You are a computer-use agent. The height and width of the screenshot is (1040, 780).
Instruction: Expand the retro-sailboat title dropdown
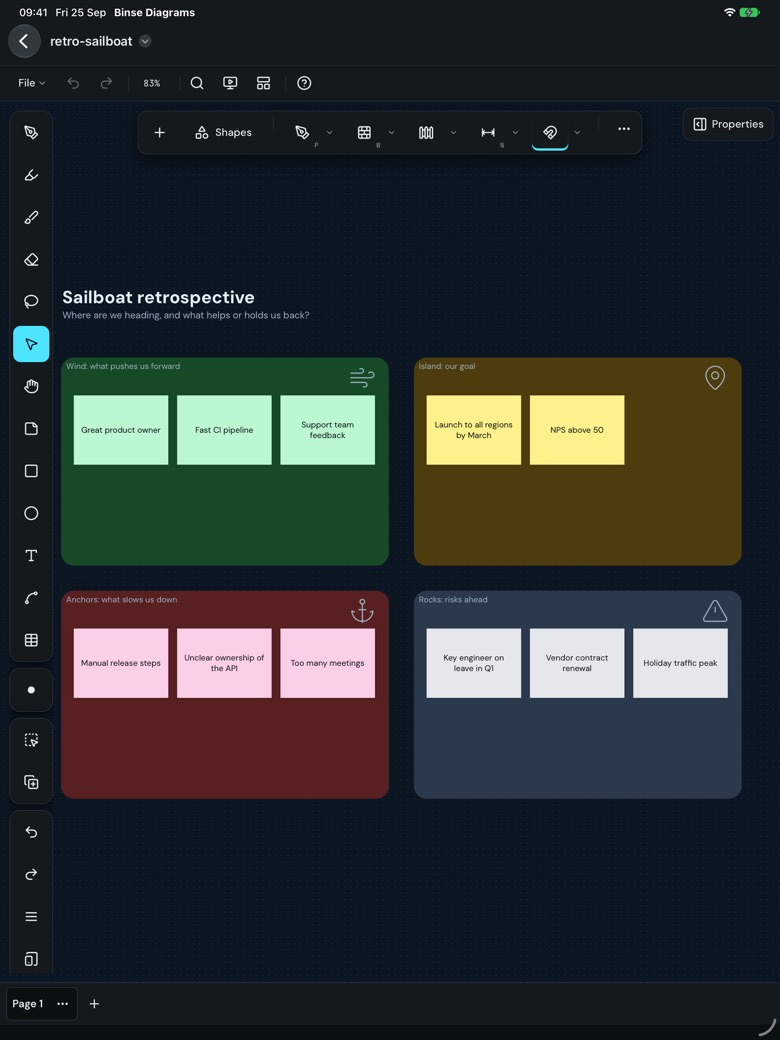(x=145, y=41)
